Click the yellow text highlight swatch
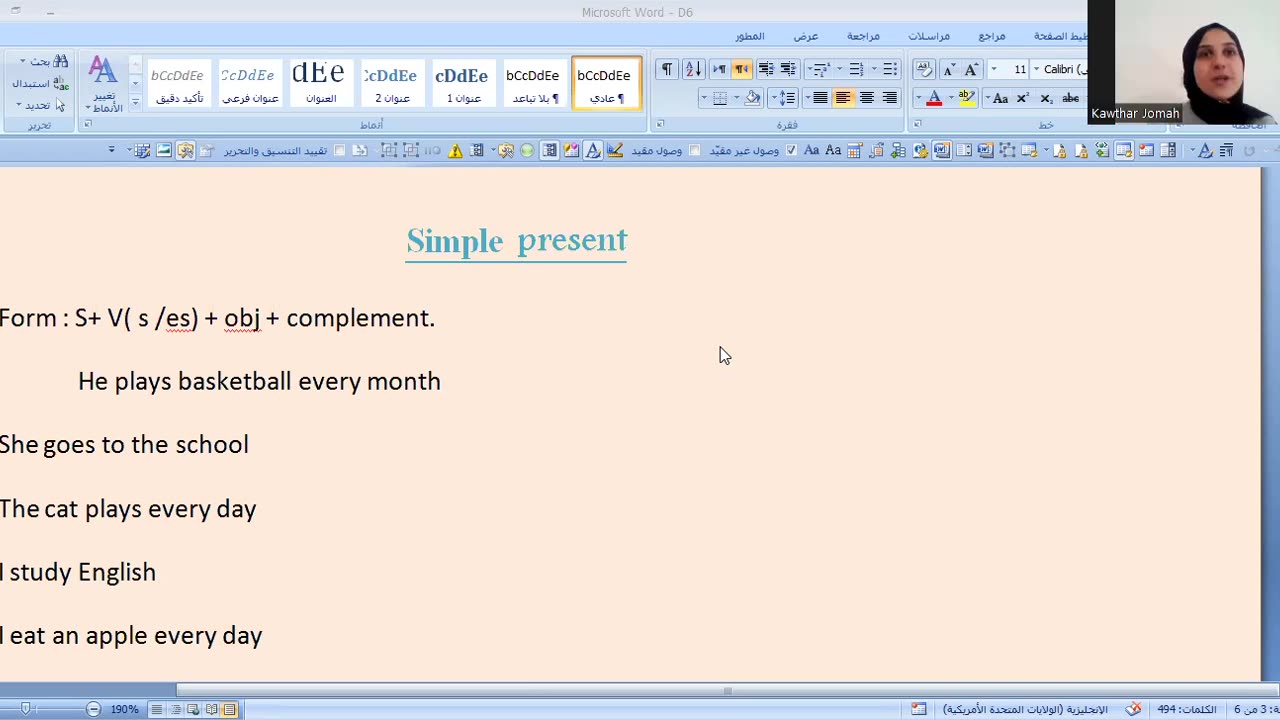This screenshot has width=1280, height=720. pyautogui.click(x=967, y=98)
